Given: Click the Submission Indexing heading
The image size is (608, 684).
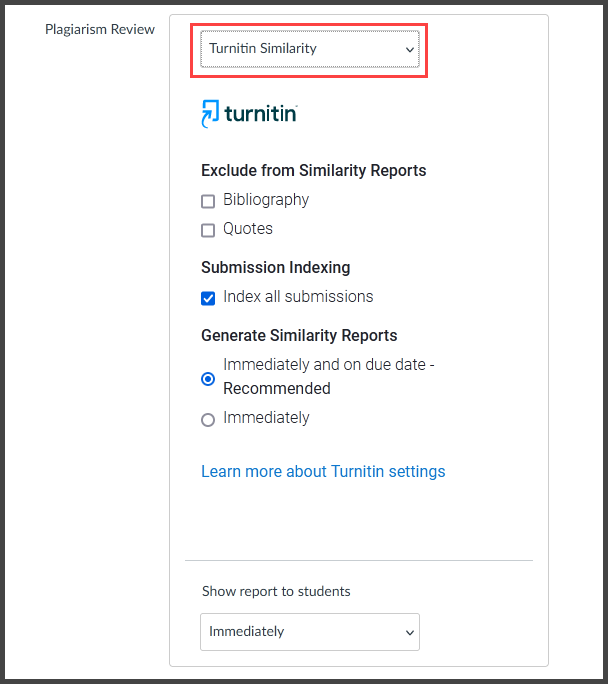Looking at the screenshot, I should (276, 267).
